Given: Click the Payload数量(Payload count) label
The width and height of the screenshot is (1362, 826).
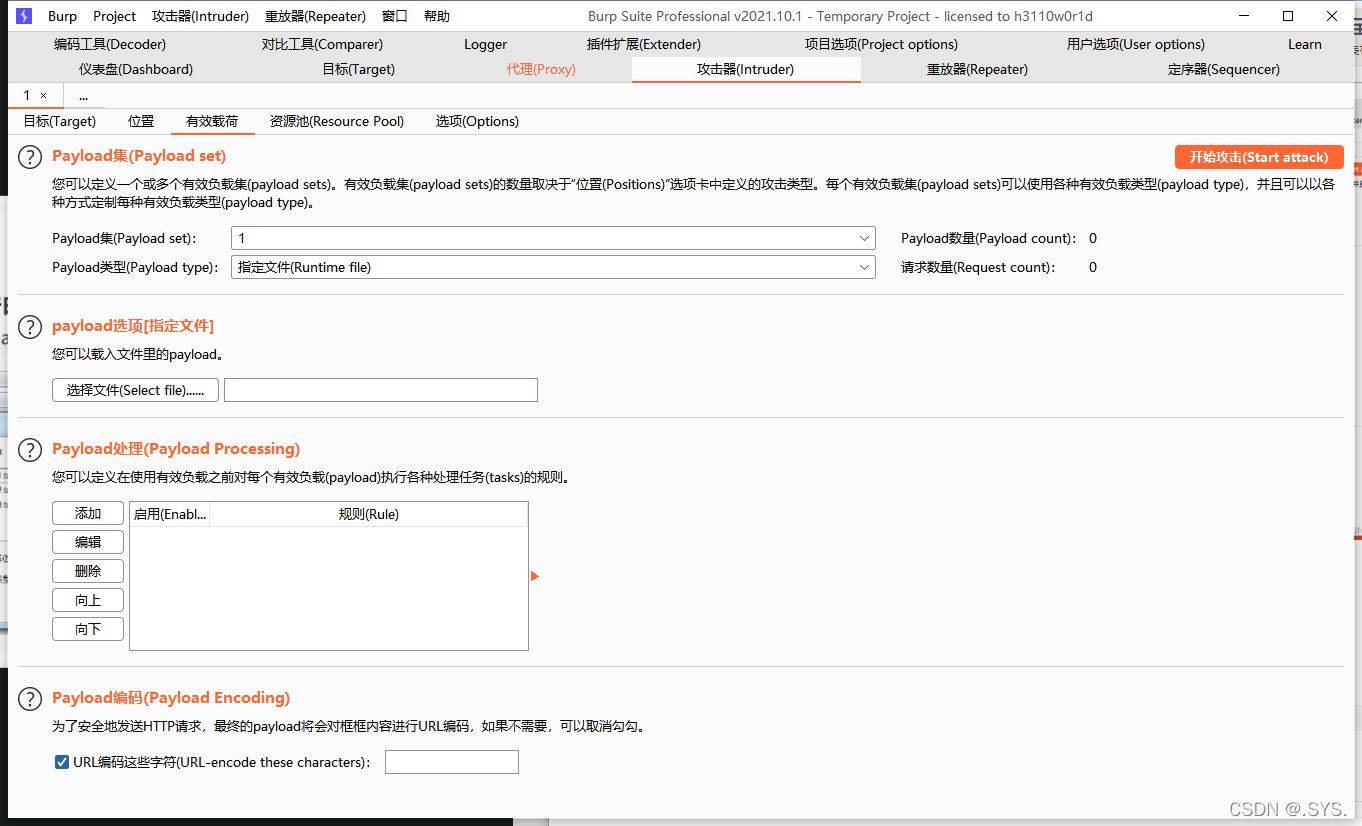Looking at the screenshot, I should click(988, 238).
